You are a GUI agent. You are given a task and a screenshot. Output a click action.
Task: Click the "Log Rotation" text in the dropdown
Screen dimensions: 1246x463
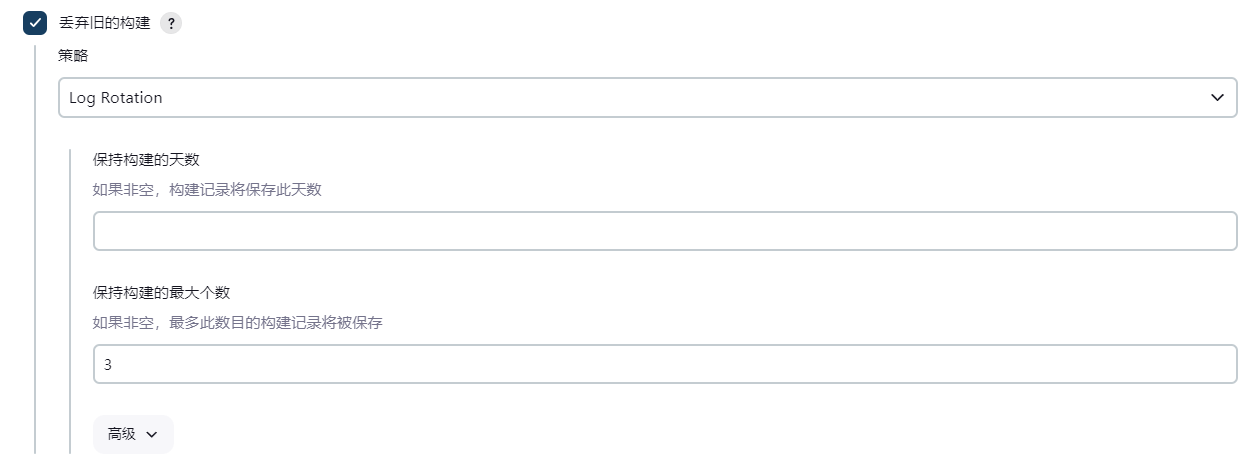(116, 98)
